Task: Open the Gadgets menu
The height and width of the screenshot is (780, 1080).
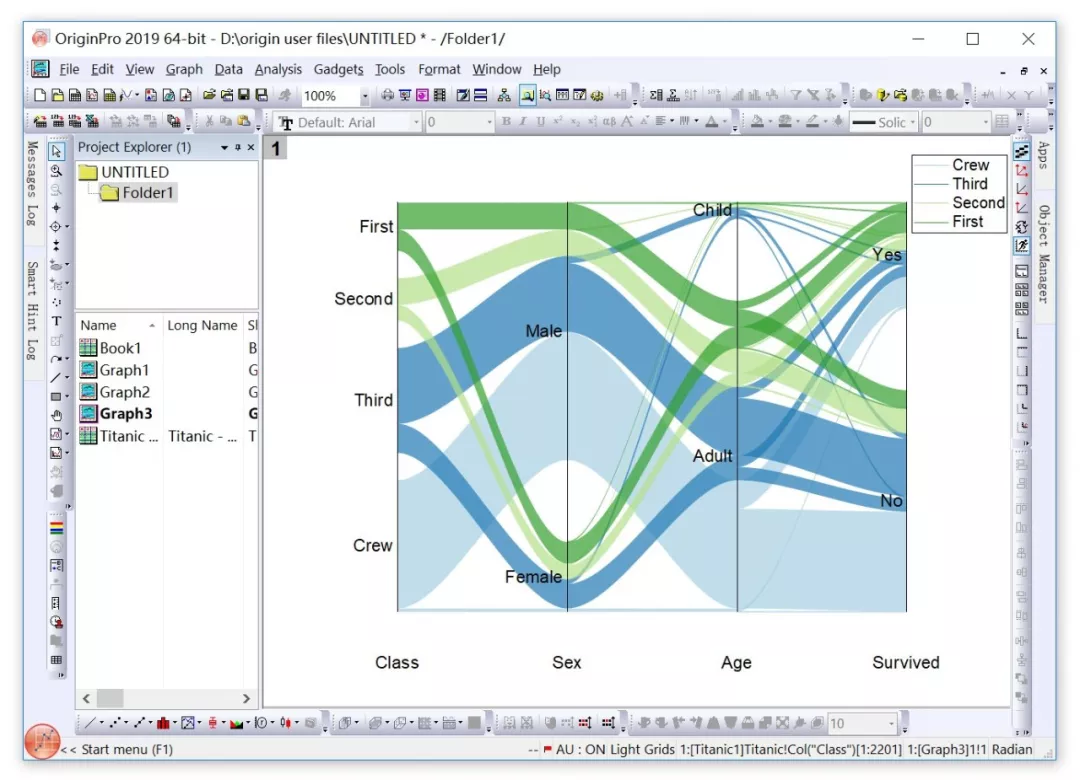Action: point(338,69)
